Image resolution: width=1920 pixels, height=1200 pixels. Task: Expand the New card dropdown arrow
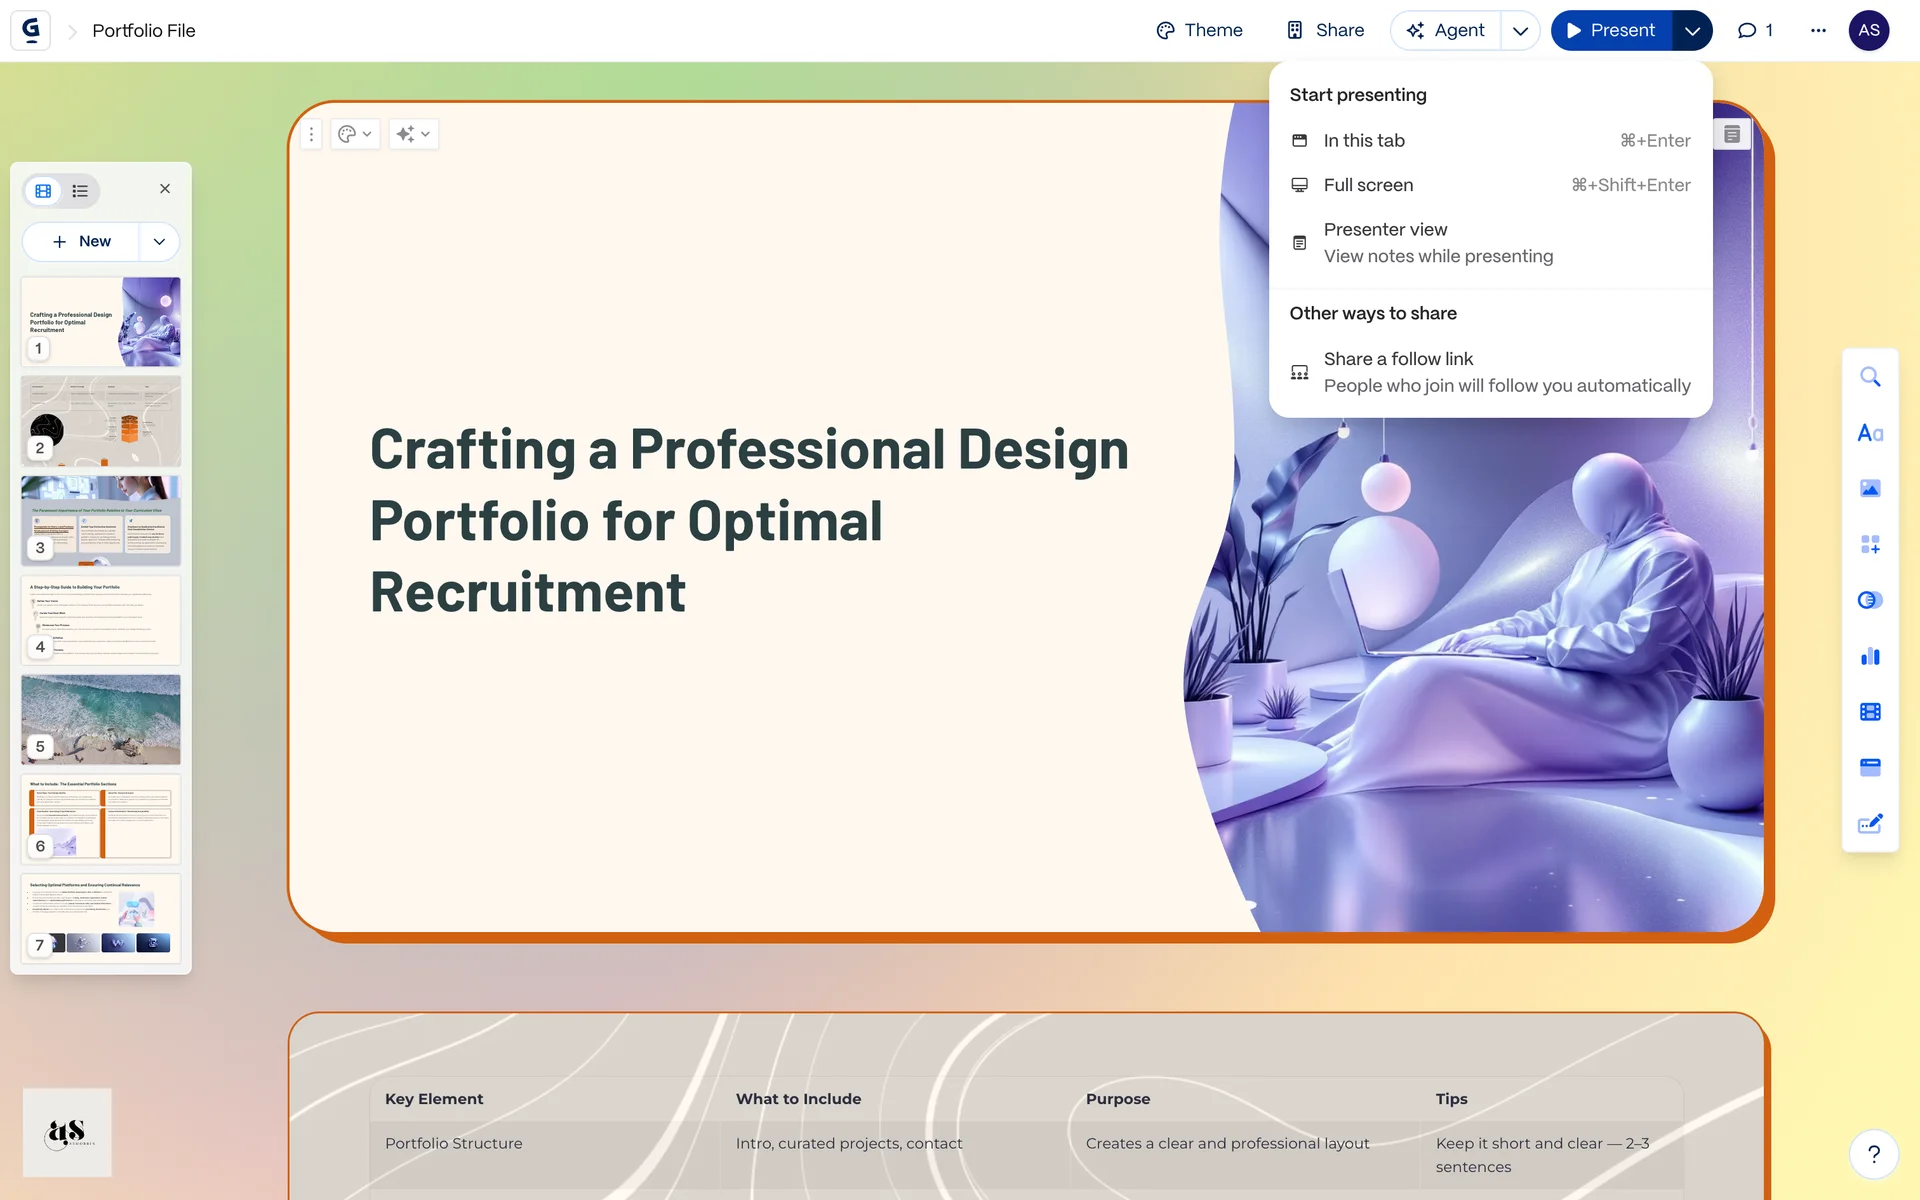click(x=159, y=242)
